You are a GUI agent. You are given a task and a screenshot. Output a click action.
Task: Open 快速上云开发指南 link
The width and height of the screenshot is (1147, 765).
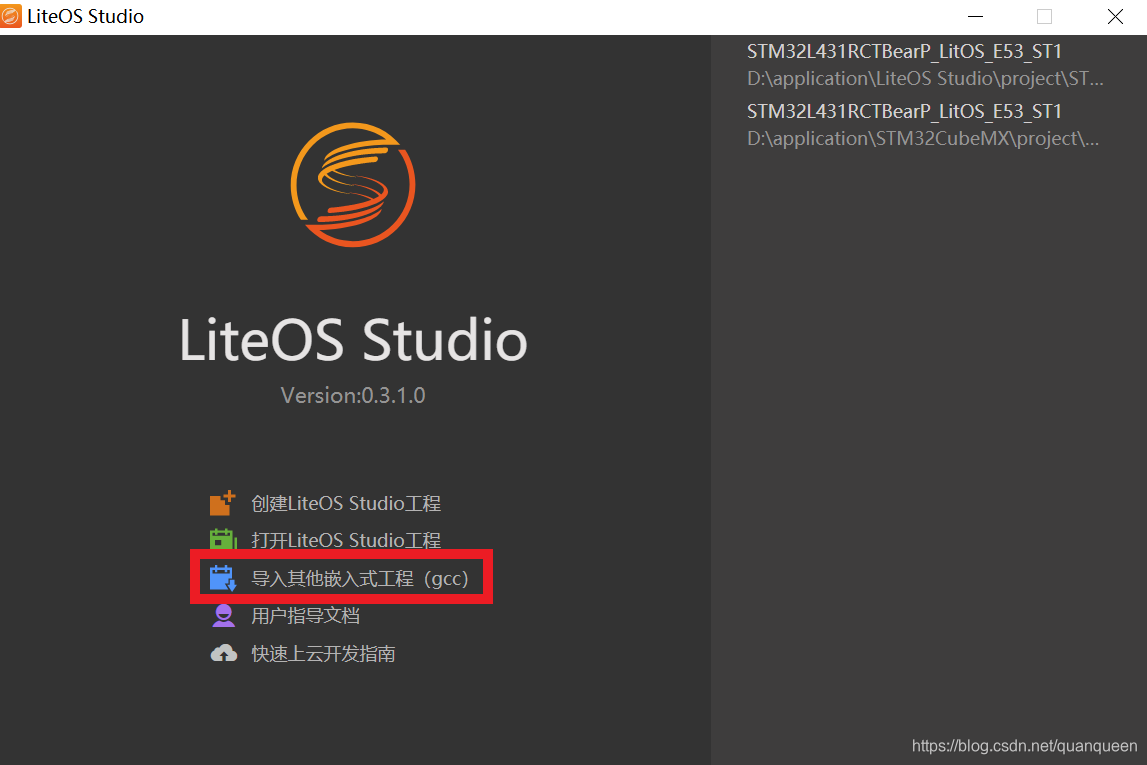(323, 654)
